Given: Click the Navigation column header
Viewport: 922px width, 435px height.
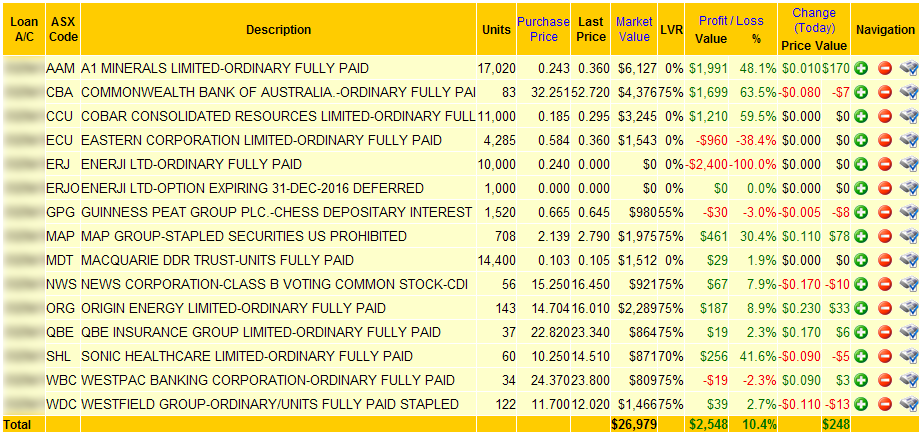Looking at the screenshot, I should [x=886, y=29].
